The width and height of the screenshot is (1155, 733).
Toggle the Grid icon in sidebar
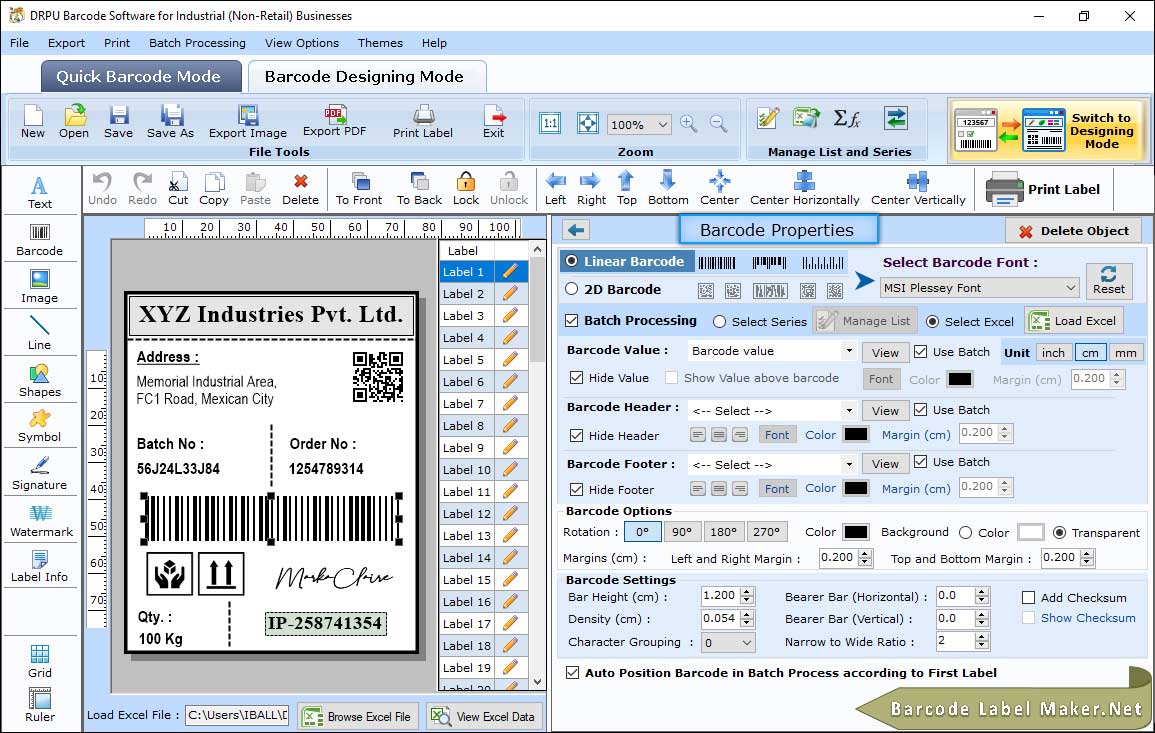tap(40, 662)
